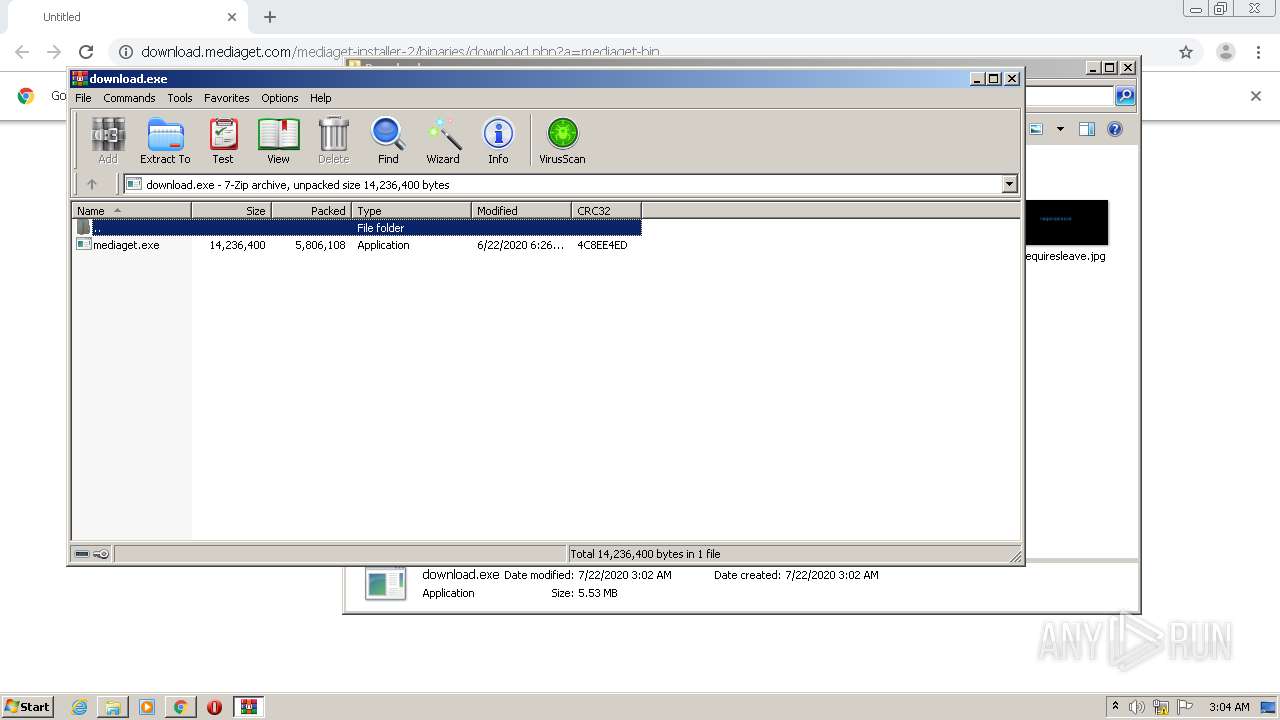Launch the Wizard tool

(443, 140)
